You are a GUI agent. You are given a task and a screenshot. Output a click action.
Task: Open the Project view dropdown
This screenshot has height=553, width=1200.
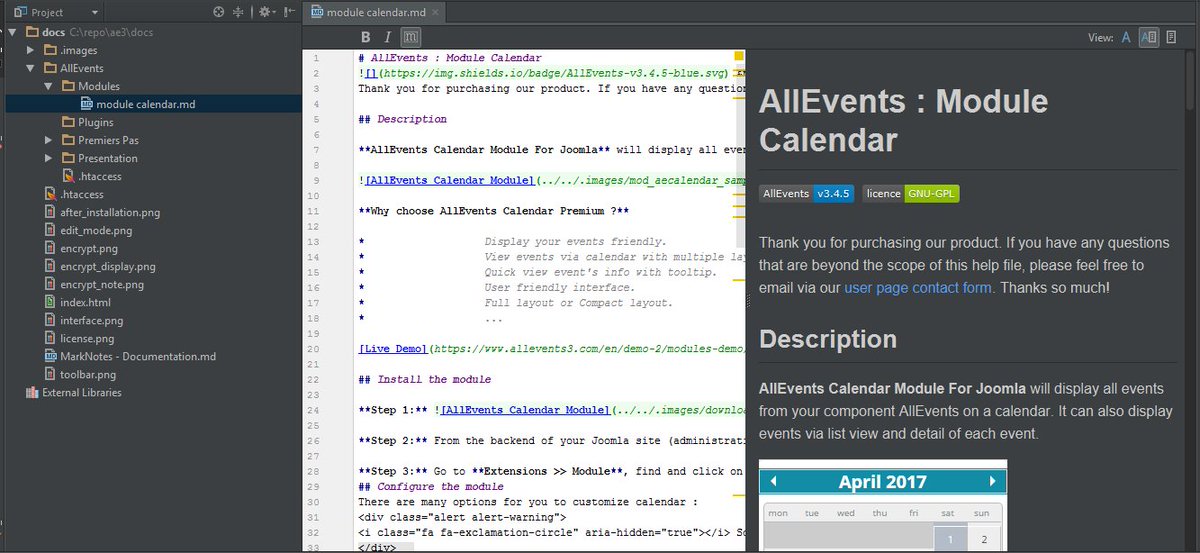[x=56, y=12]
